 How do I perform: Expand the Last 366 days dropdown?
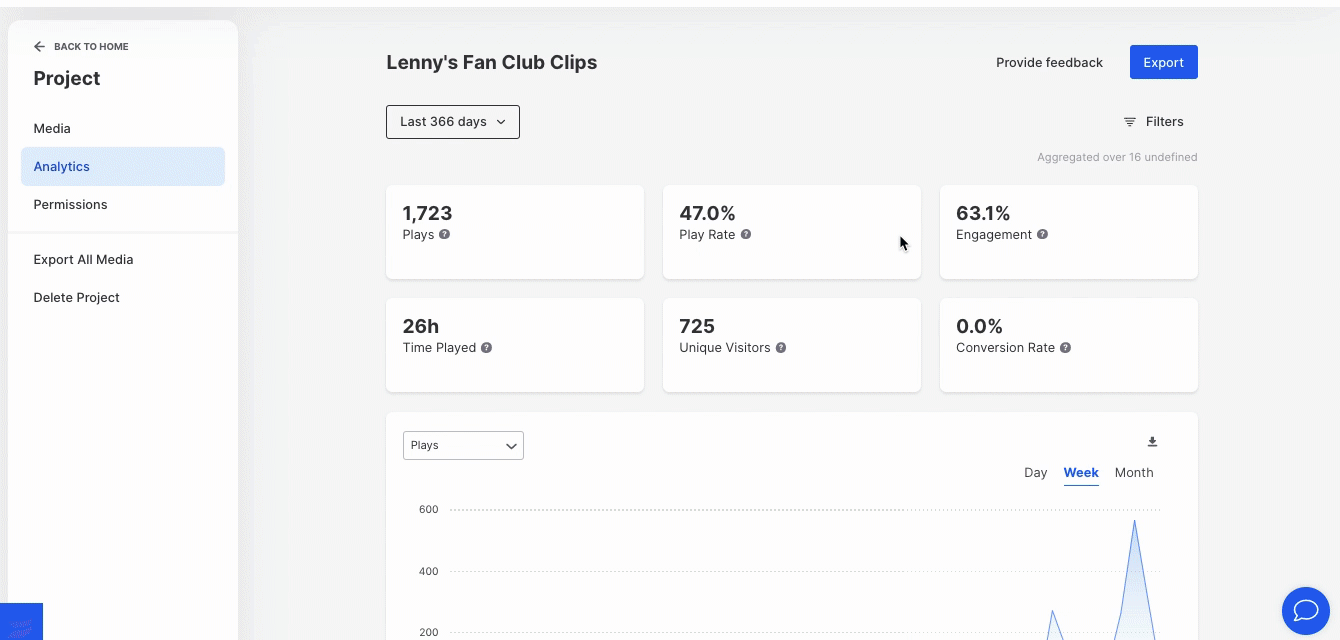tap(453, 122)
